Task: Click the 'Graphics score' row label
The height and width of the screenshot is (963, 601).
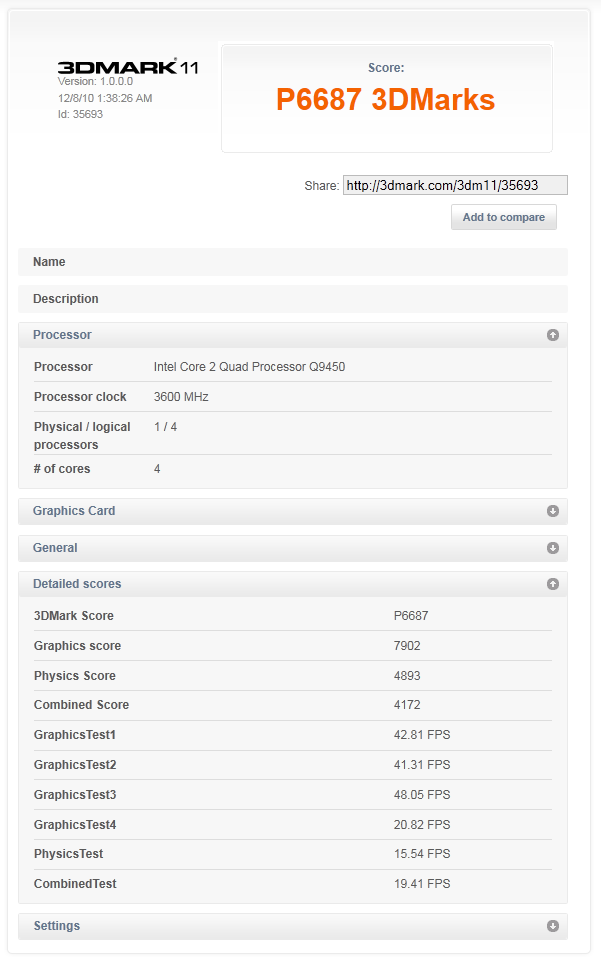Action: (x=77, y=645)
